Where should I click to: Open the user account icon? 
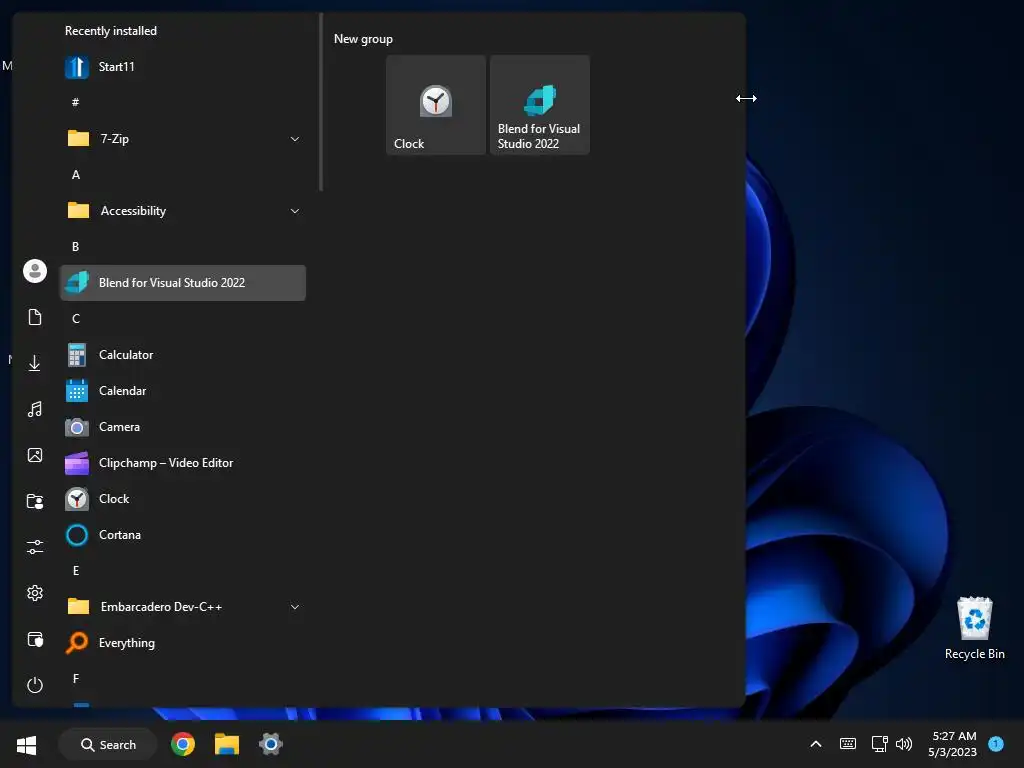coord(35,271)
